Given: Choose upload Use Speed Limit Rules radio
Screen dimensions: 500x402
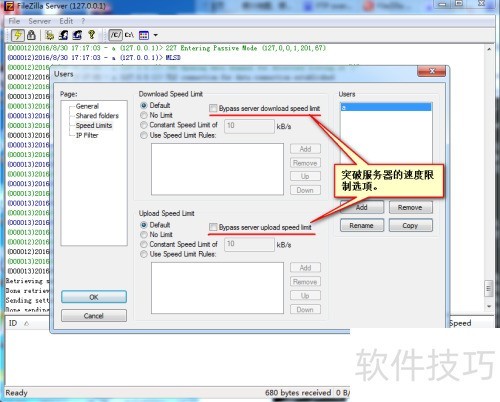Looking at the screenshot, I should (x=144, y=254).
